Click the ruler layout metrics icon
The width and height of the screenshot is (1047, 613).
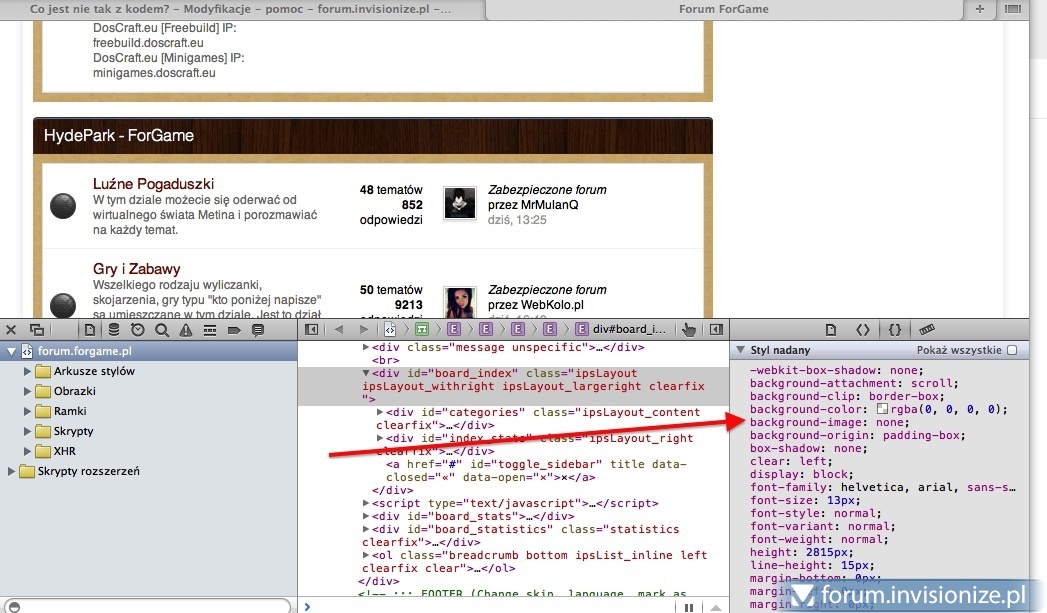click(x=927, y=329)
